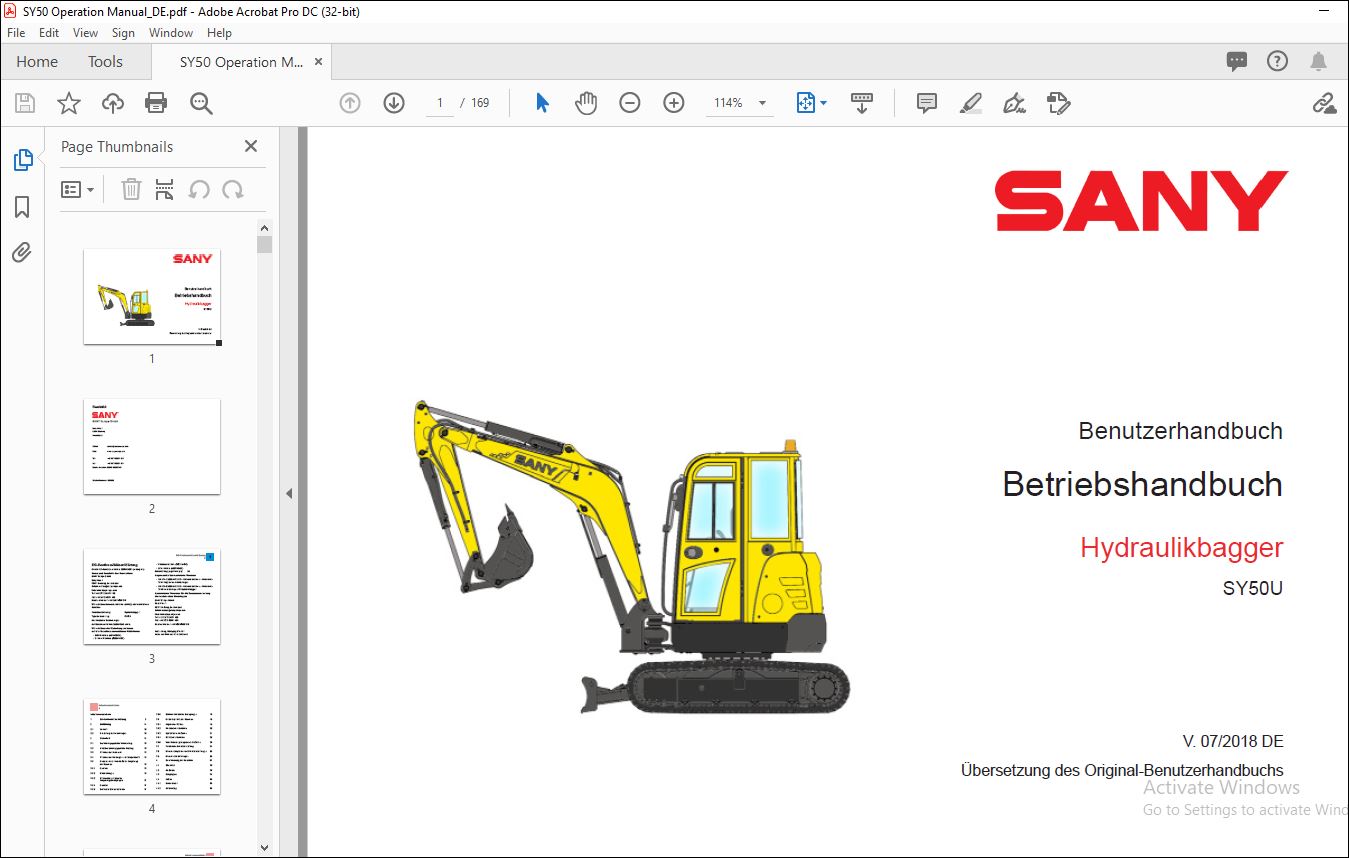This screenshot has width=1349, height=858.
Task: Print the document
Action: click(156, 103)
